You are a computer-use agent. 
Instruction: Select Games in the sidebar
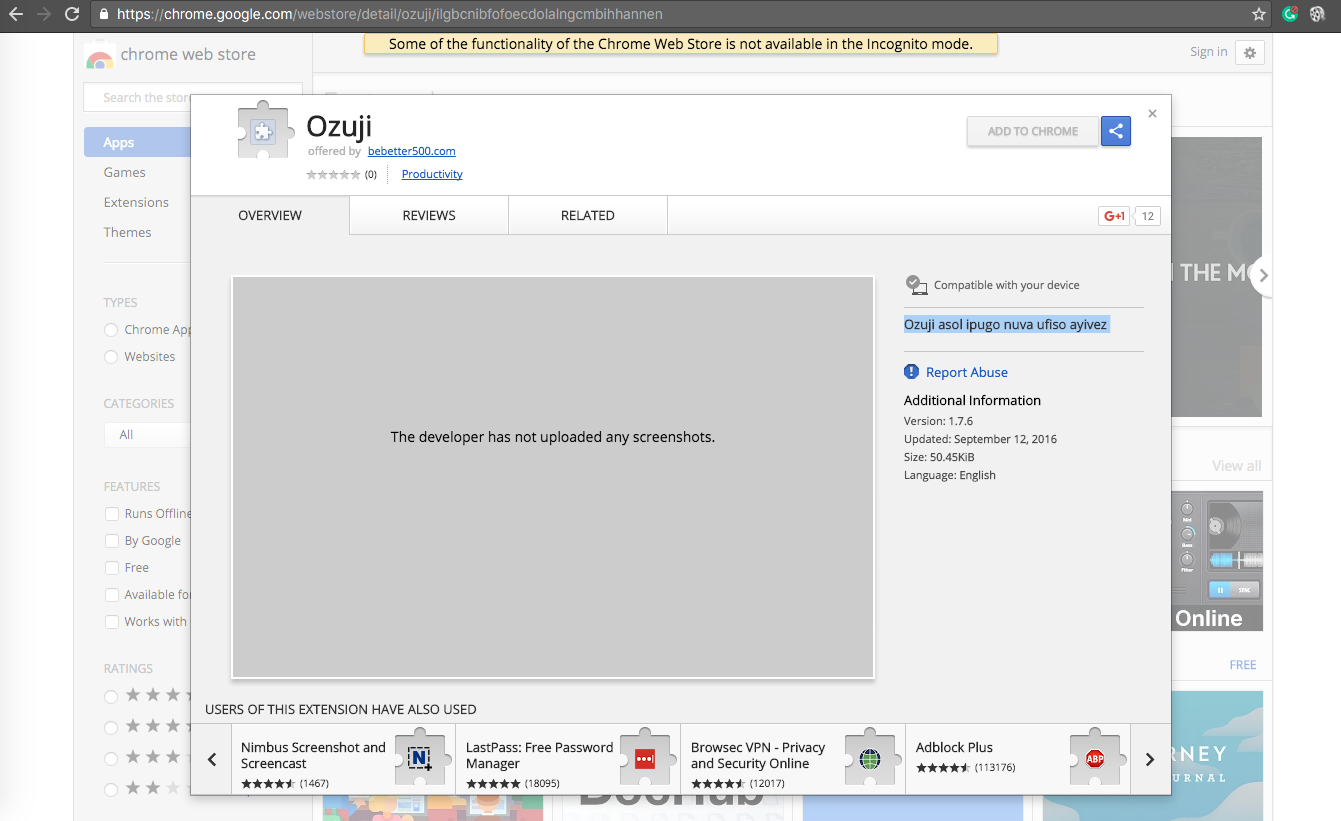pyautogui.click(x=124, y=172)
